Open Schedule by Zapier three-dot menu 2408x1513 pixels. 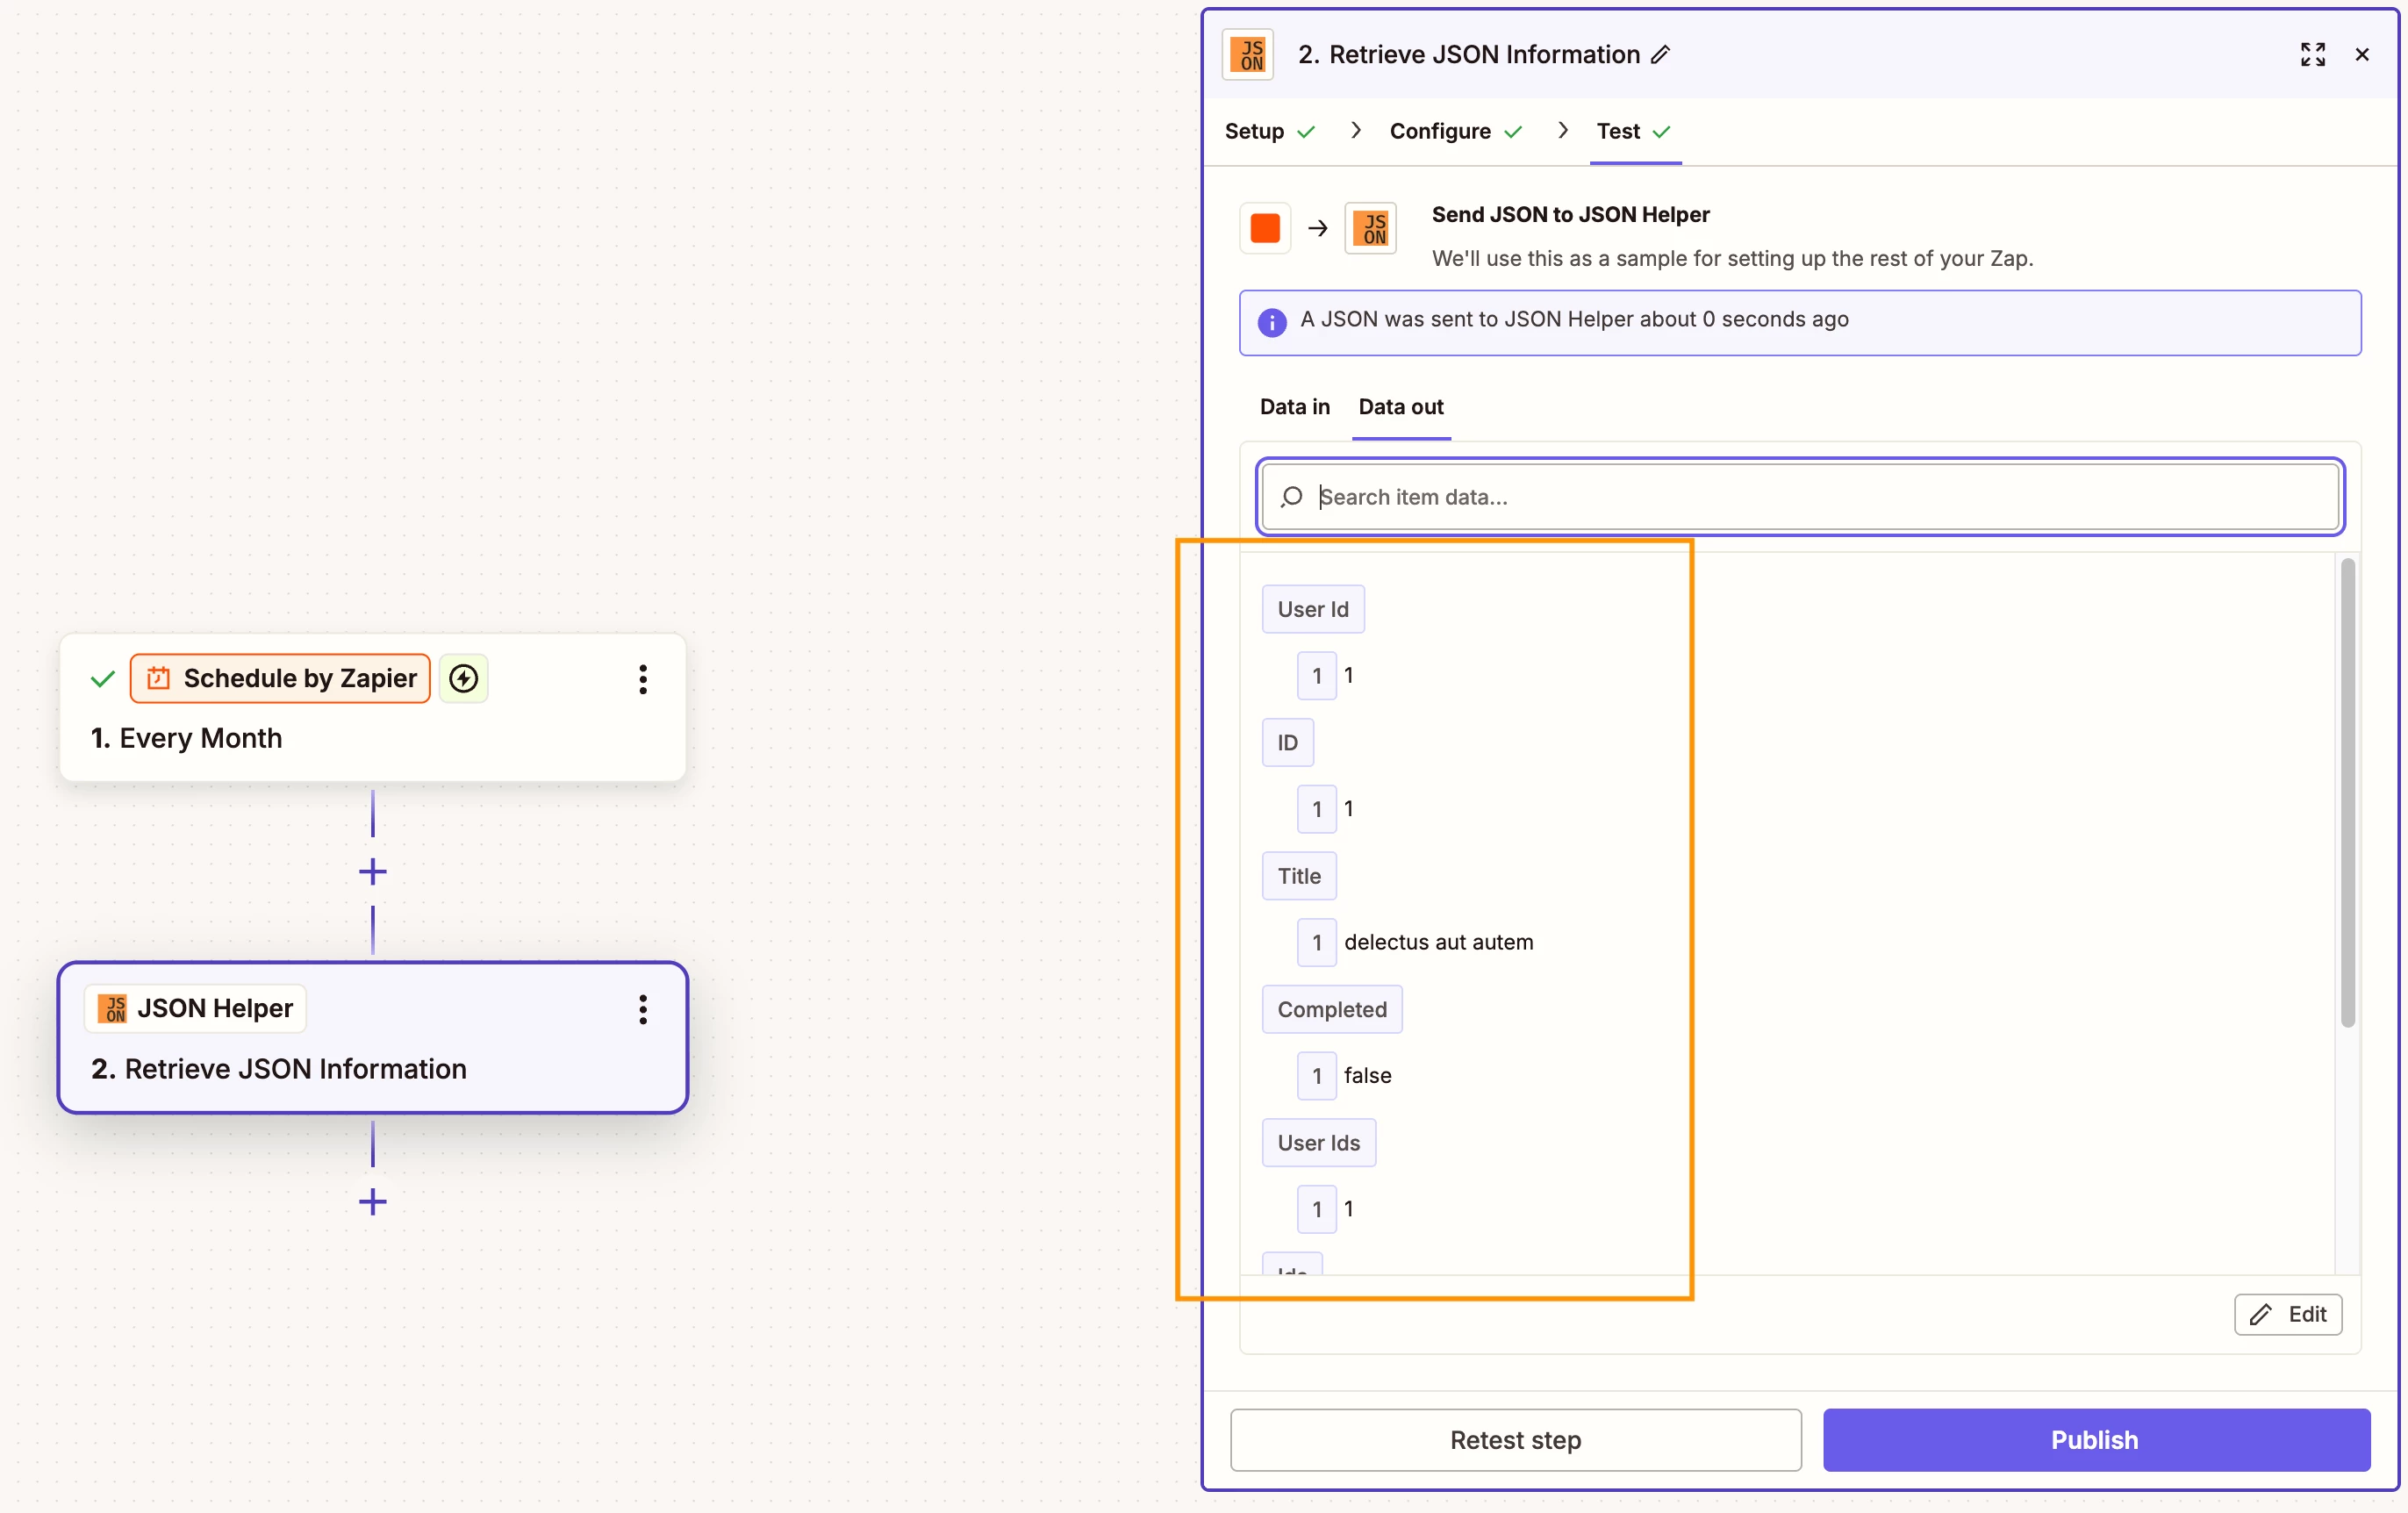pyautogui.click(x=643, y=679)
